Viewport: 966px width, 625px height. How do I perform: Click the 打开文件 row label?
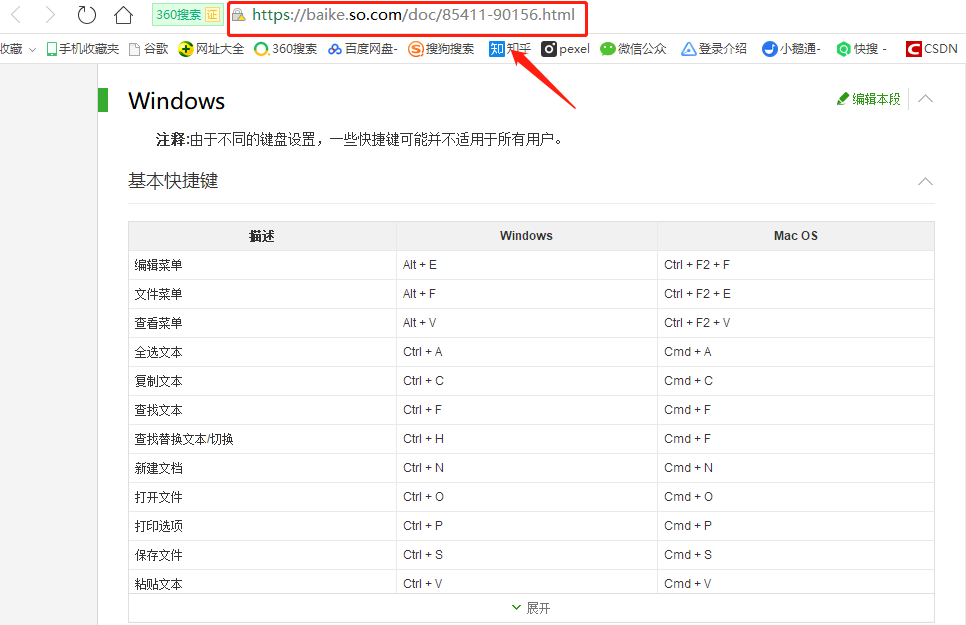[x=158, y=497]
